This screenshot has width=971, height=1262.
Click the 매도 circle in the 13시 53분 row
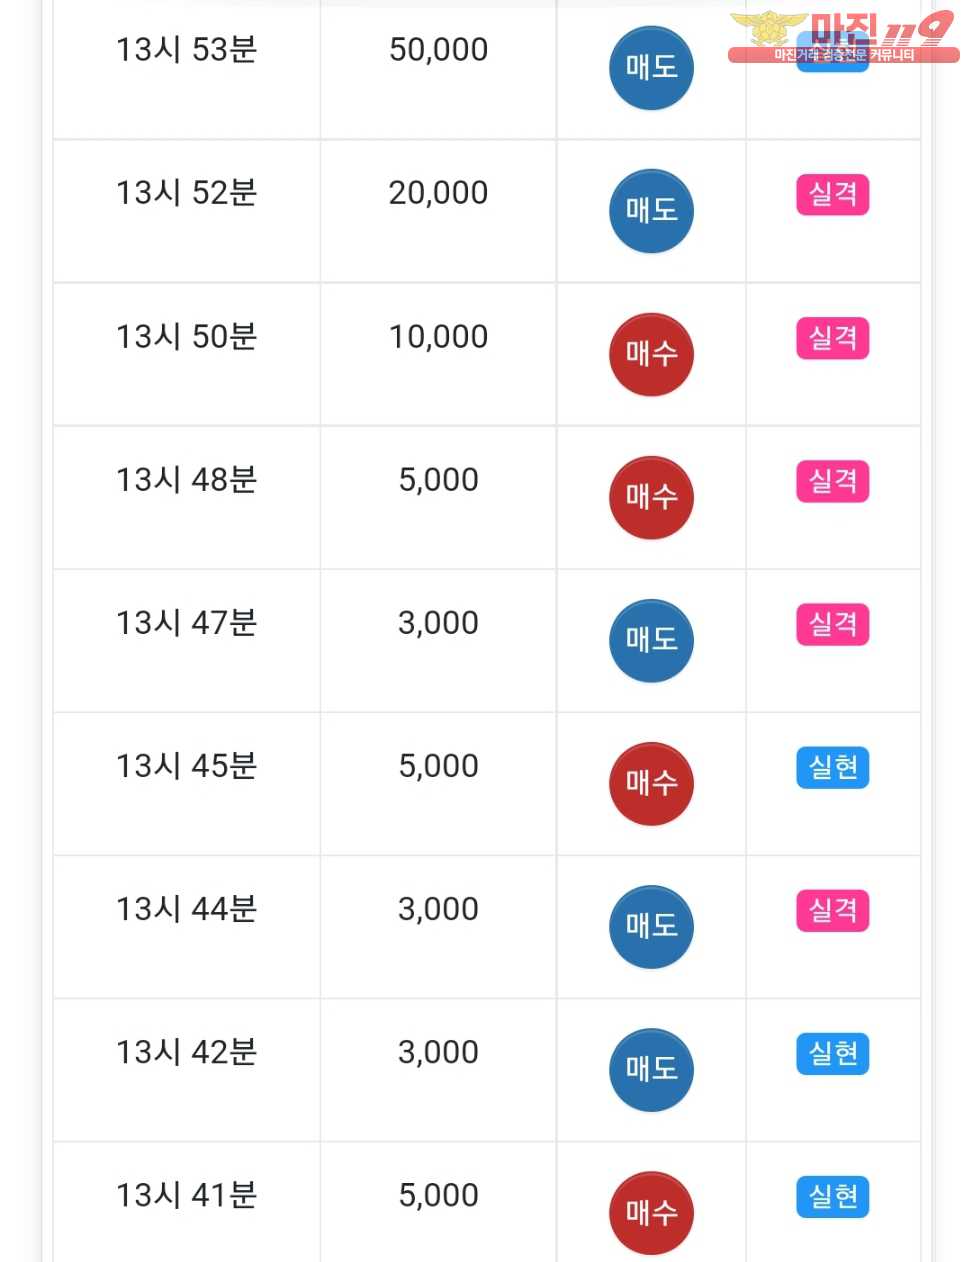651,68
